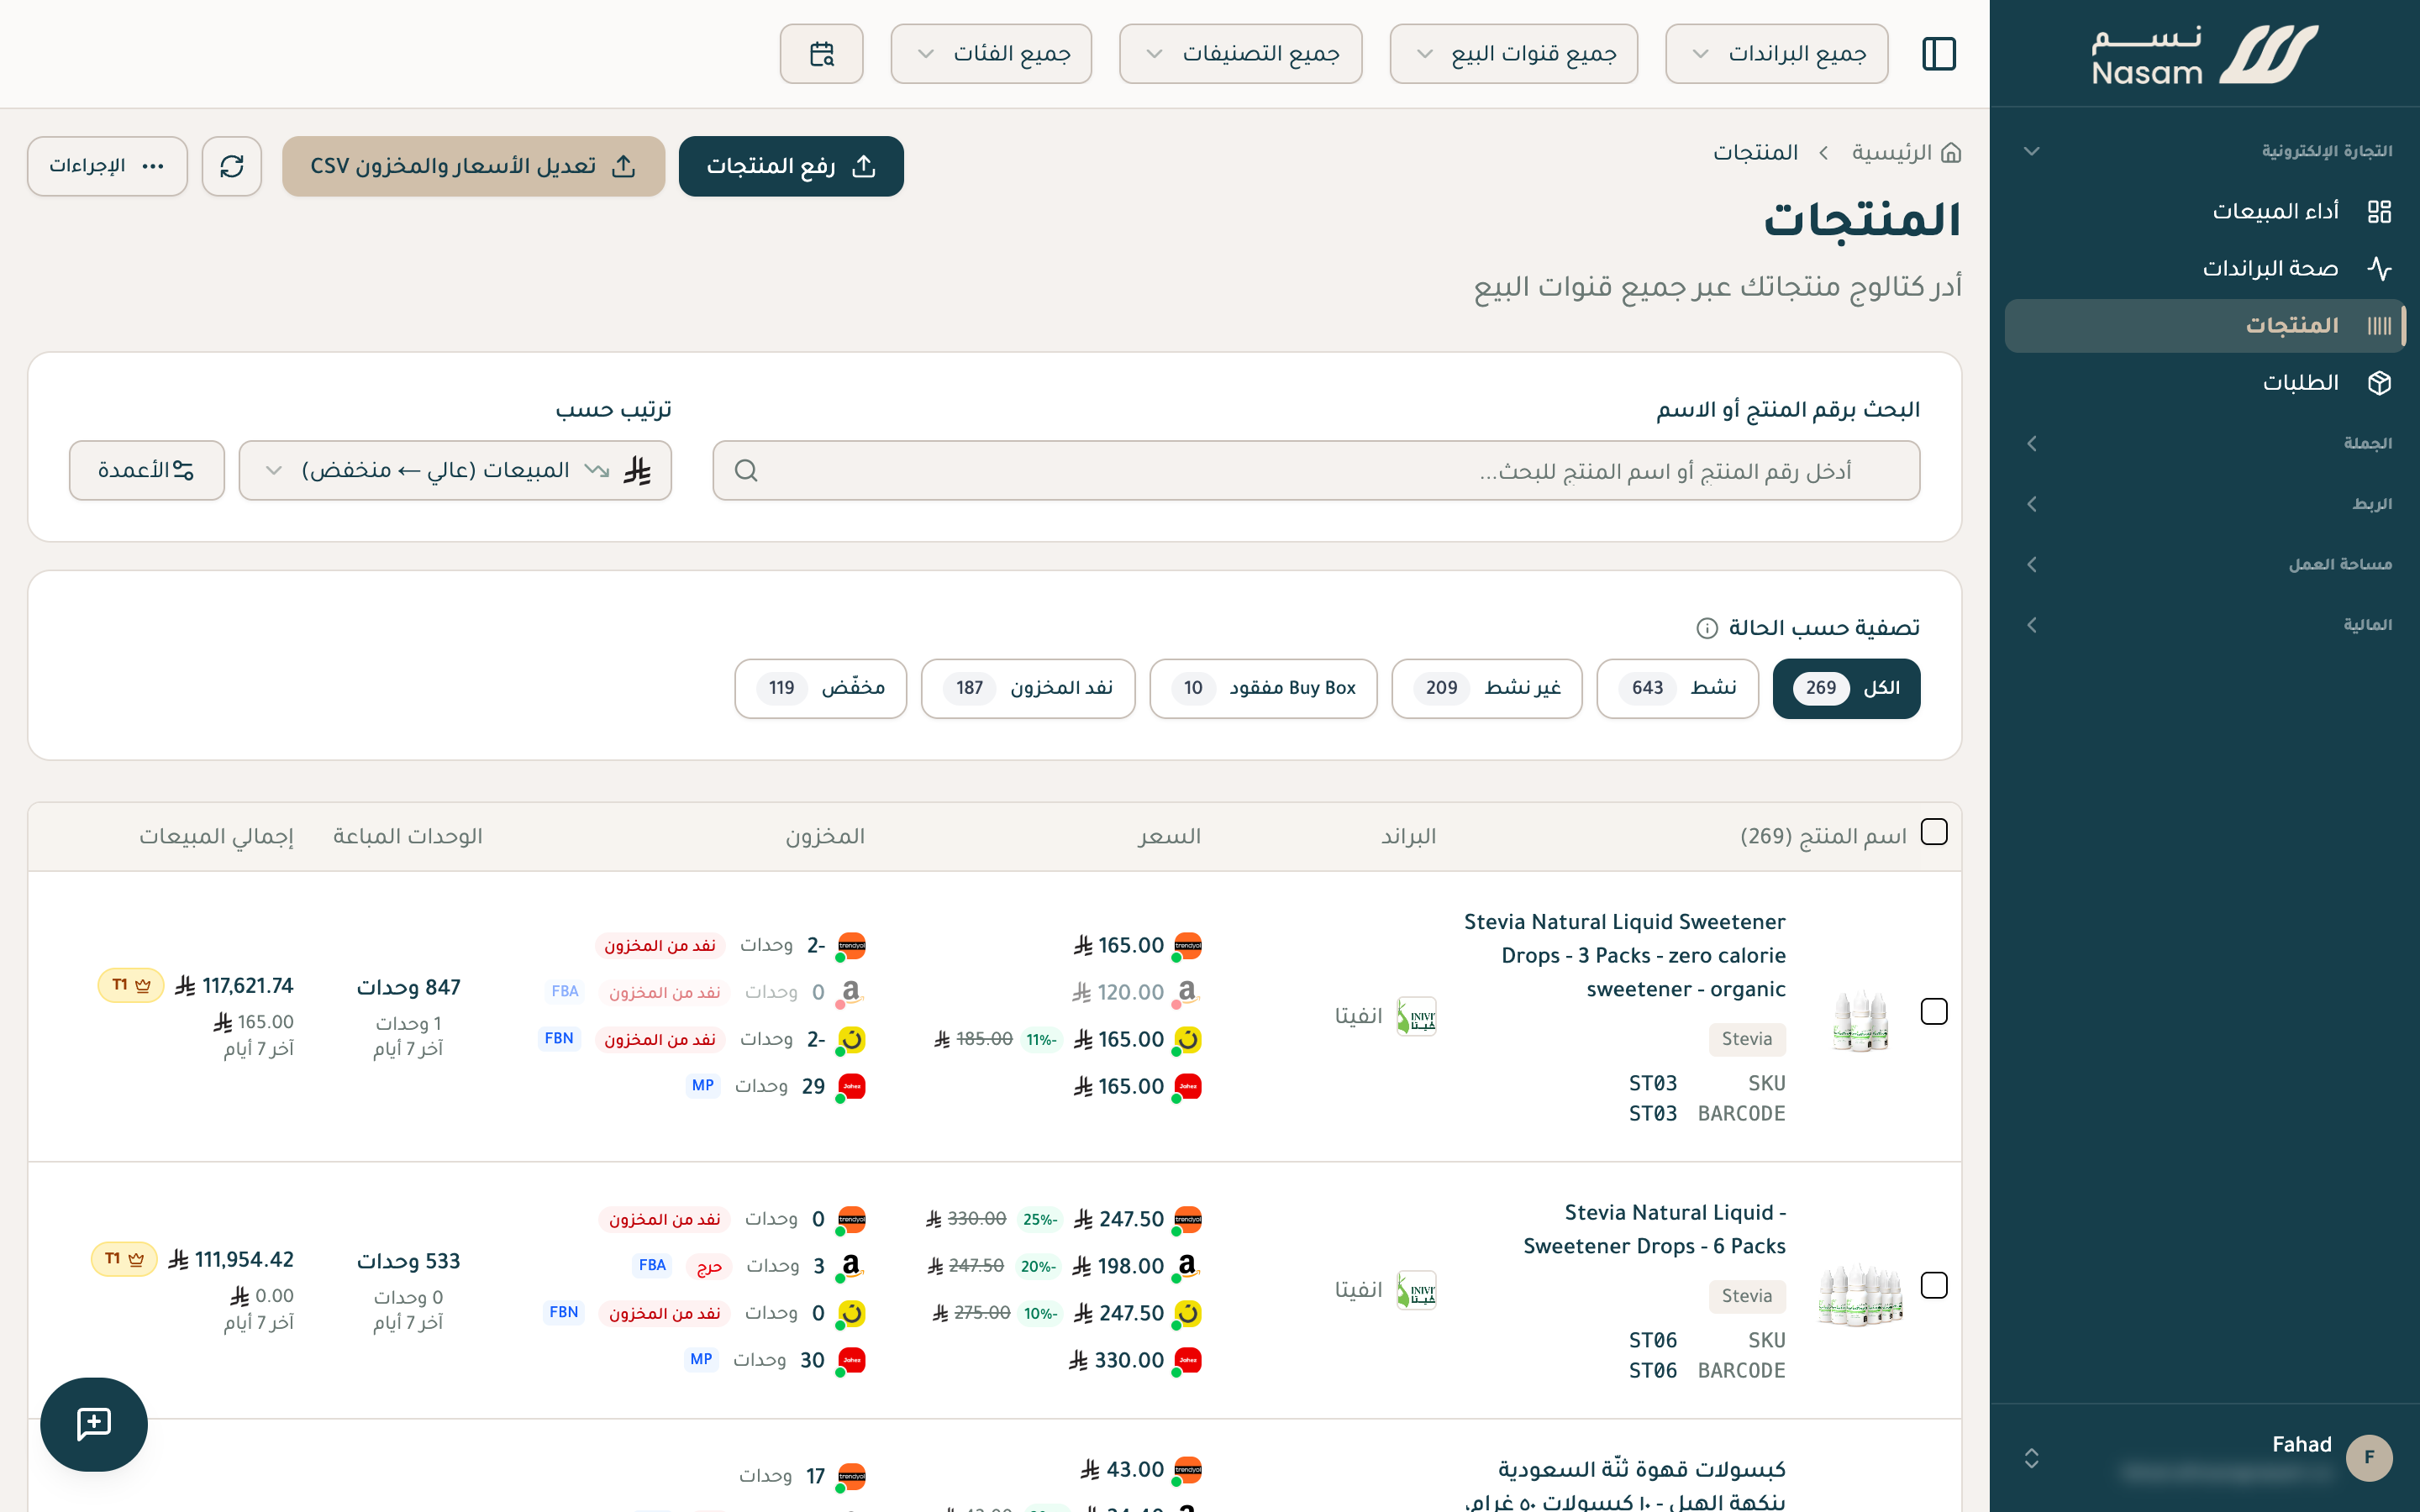Select the غير نشط 209 filter tab

point(1486,688)
